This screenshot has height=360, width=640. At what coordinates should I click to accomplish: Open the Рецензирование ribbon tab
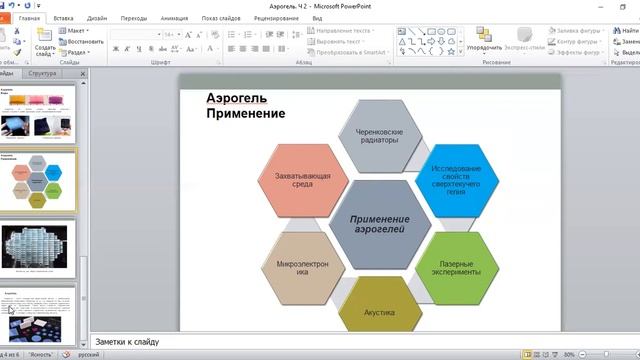276,18
